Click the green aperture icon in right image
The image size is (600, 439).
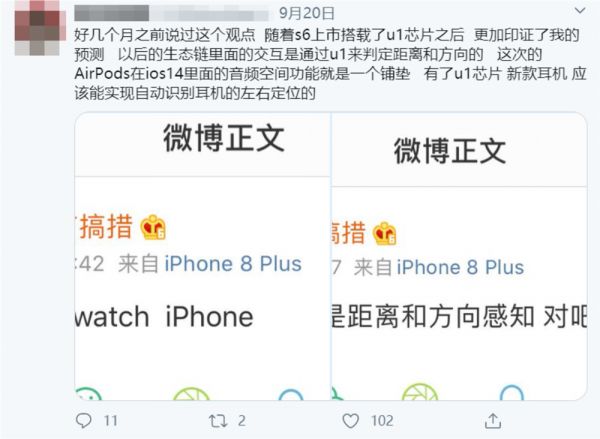point(420,392)
